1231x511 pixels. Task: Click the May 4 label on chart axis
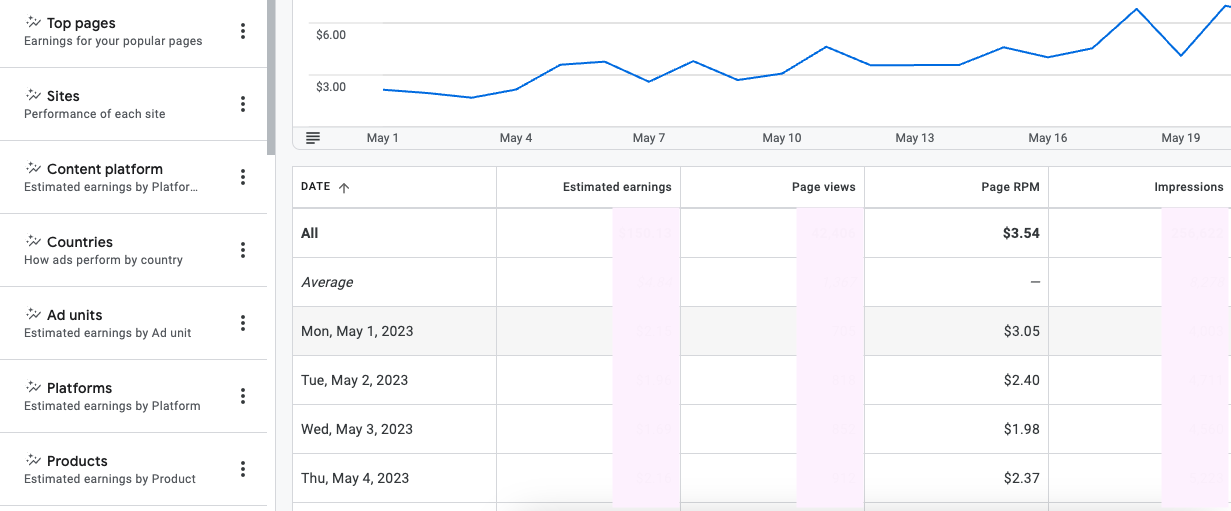click(x=516, y=138)
